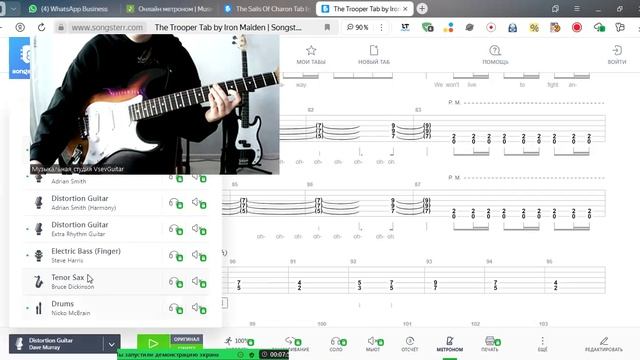
Task: Click the bass icon next to Electric Bass
Action: point(39,256)
